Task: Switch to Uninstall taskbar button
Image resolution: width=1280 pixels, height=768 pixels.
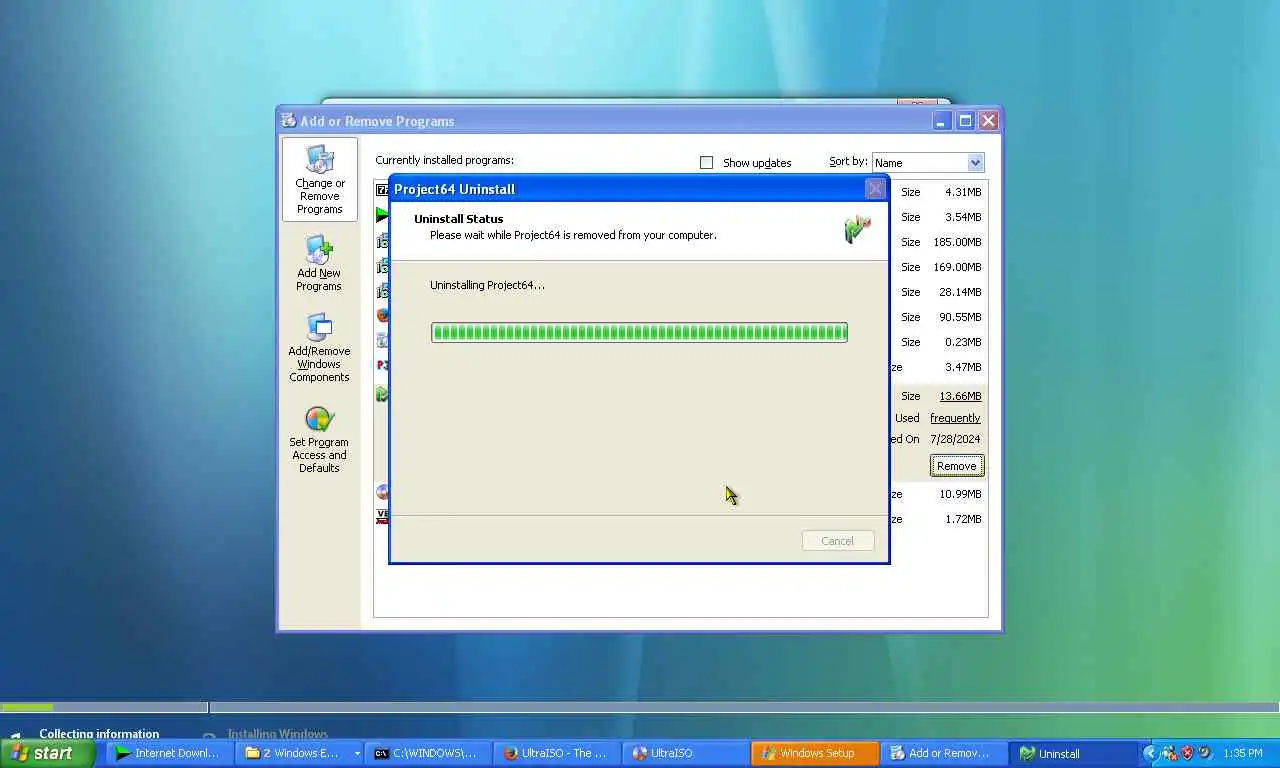Action: click(x=1073, y=753)
